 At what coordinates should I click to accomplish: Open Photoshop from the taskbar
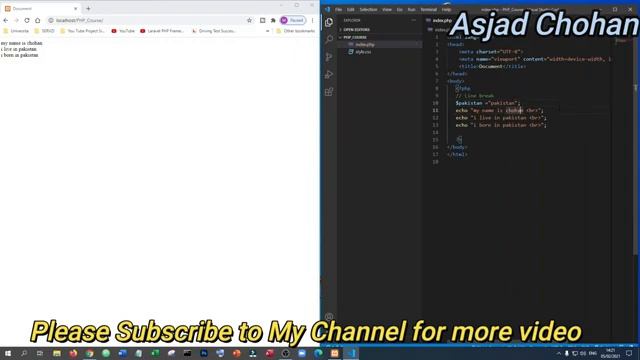click(x=204, y=353)
